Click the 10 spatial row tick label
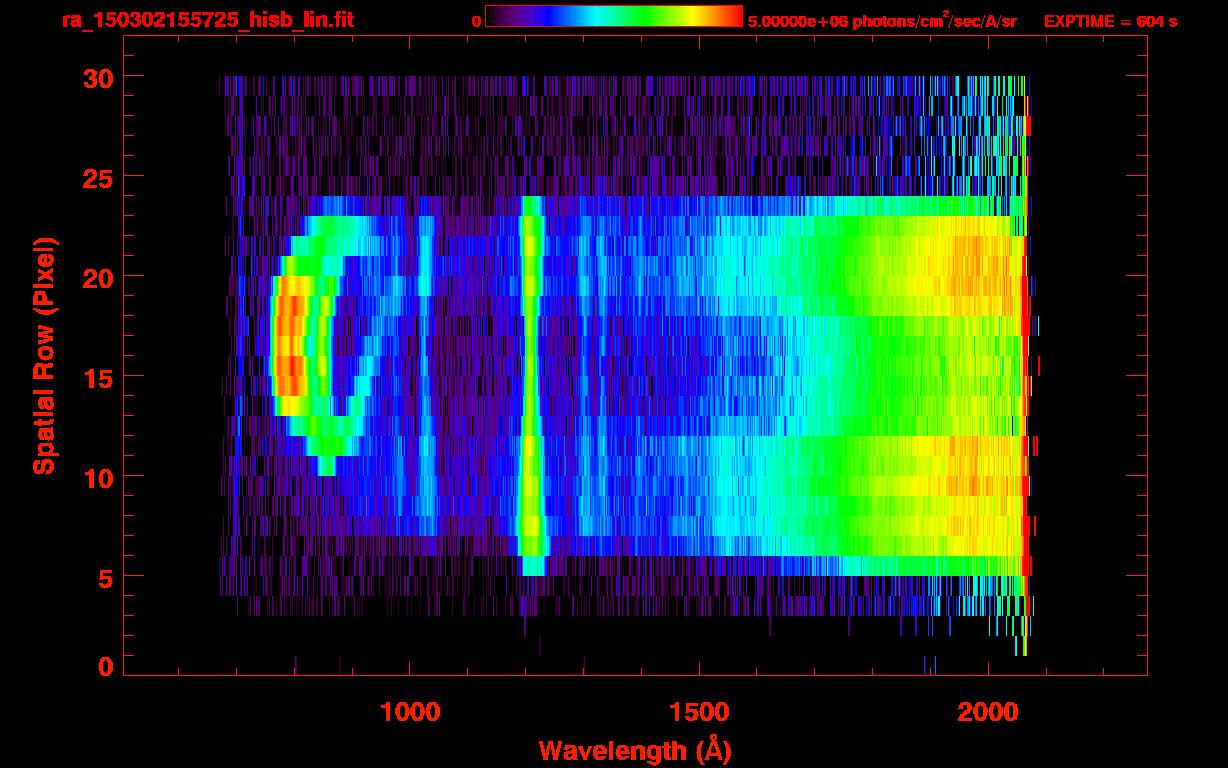 tap(96, 477)
